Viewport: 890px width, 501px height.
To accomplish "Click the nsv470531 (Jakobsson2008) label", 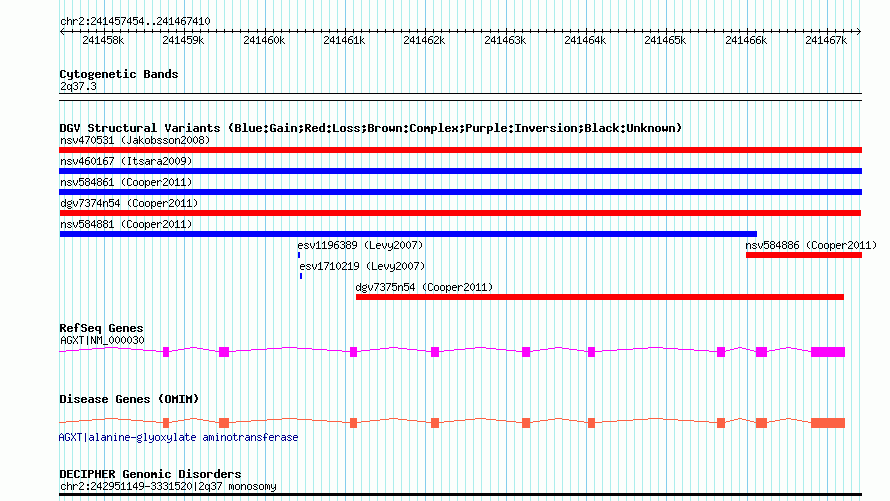I will (x=135, y=140).
